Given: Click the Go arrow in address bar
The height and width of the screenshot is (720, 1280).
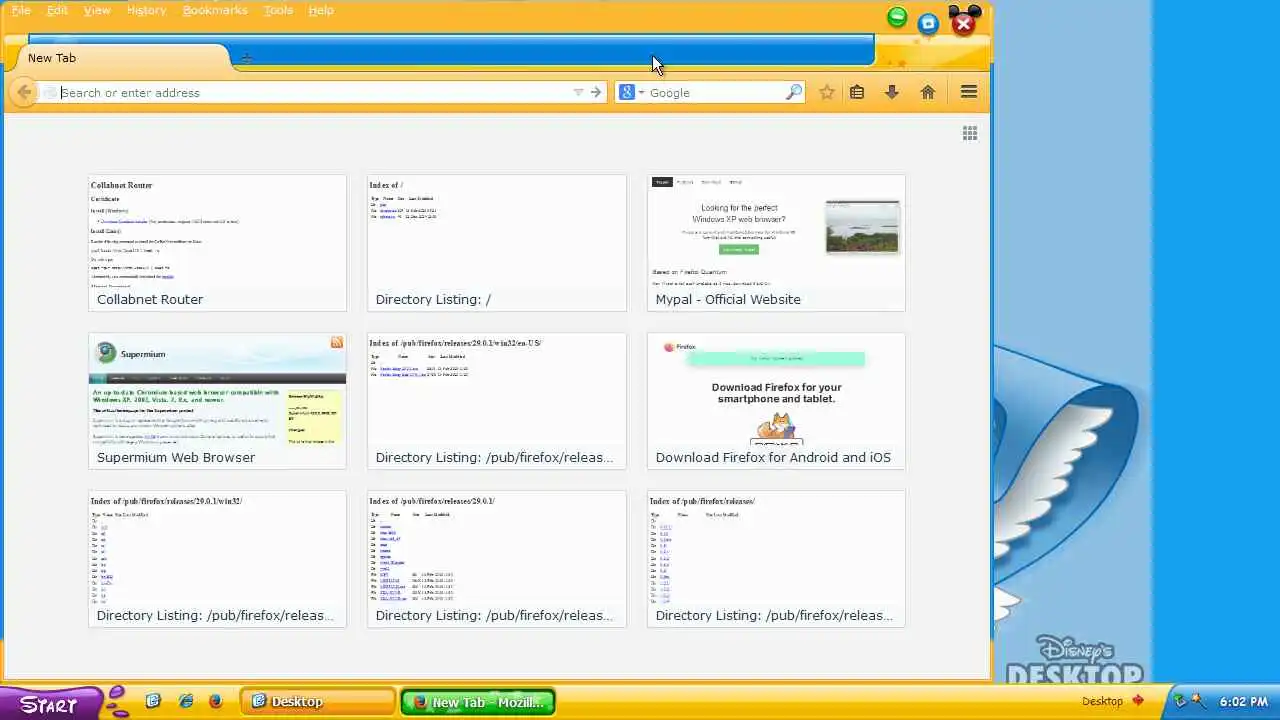Looking at the screenshot, I should coord(596,92).
